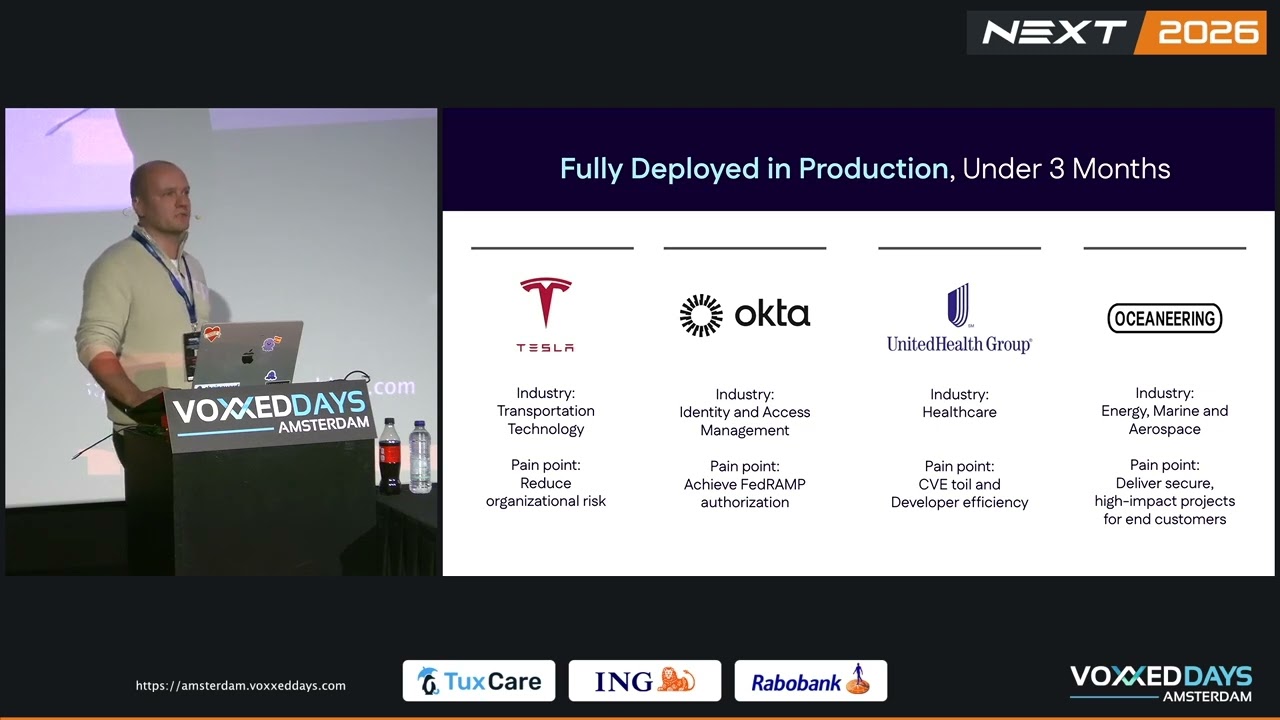Click the 'Healthcare' industry text
The image size is (1280, 720).
tap(959, 412)
